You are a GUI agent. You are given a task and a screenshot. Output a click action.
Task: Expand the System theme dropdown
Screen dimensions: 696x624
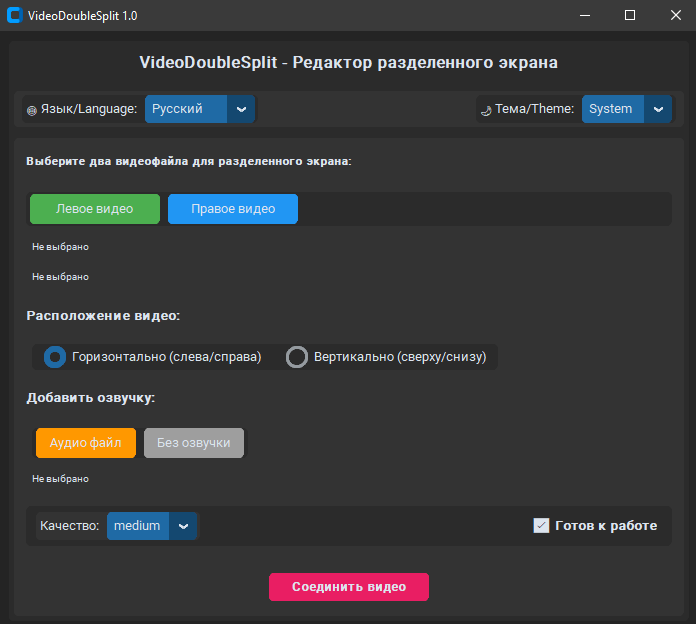[x=615, y=109]
